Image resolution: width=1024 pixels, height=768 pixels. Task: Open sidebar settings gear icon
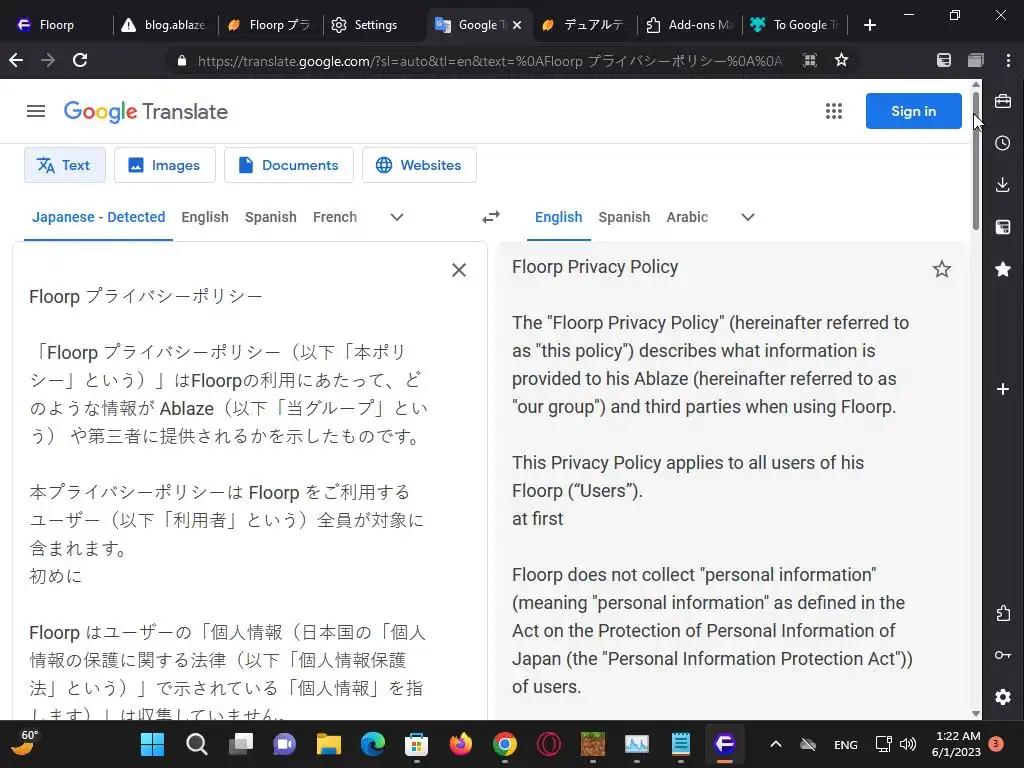pos(1003,697)
